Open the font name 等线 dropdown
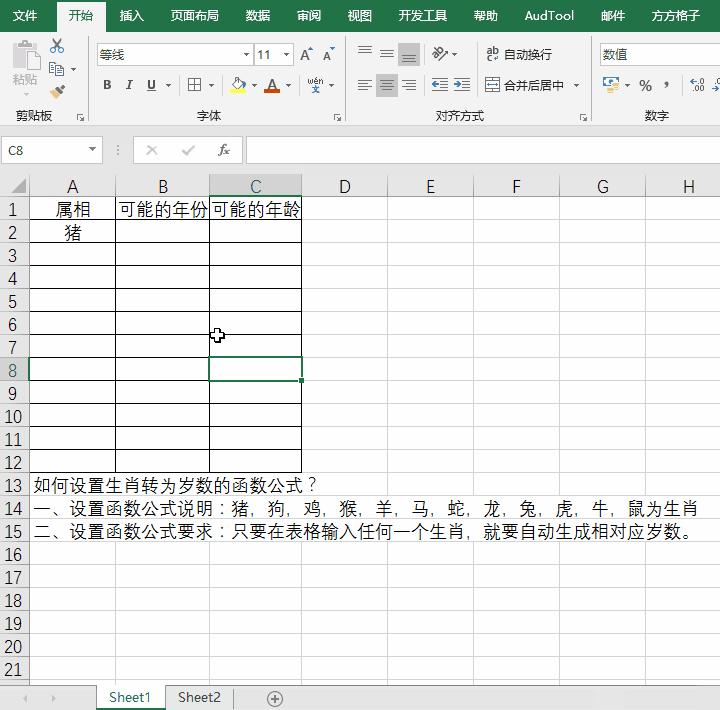Image resolution: width=720 pixels, height=710 pixels. pyautogui.click(x=247, y=55)
